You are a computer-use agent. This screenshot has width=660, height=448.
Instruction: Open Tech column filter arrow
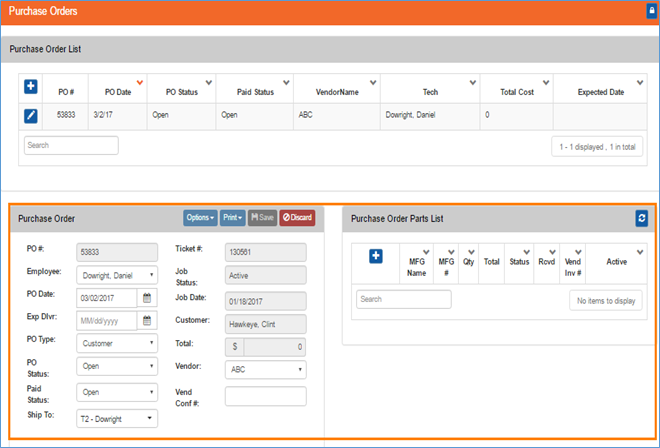click(x=473, y=83)
